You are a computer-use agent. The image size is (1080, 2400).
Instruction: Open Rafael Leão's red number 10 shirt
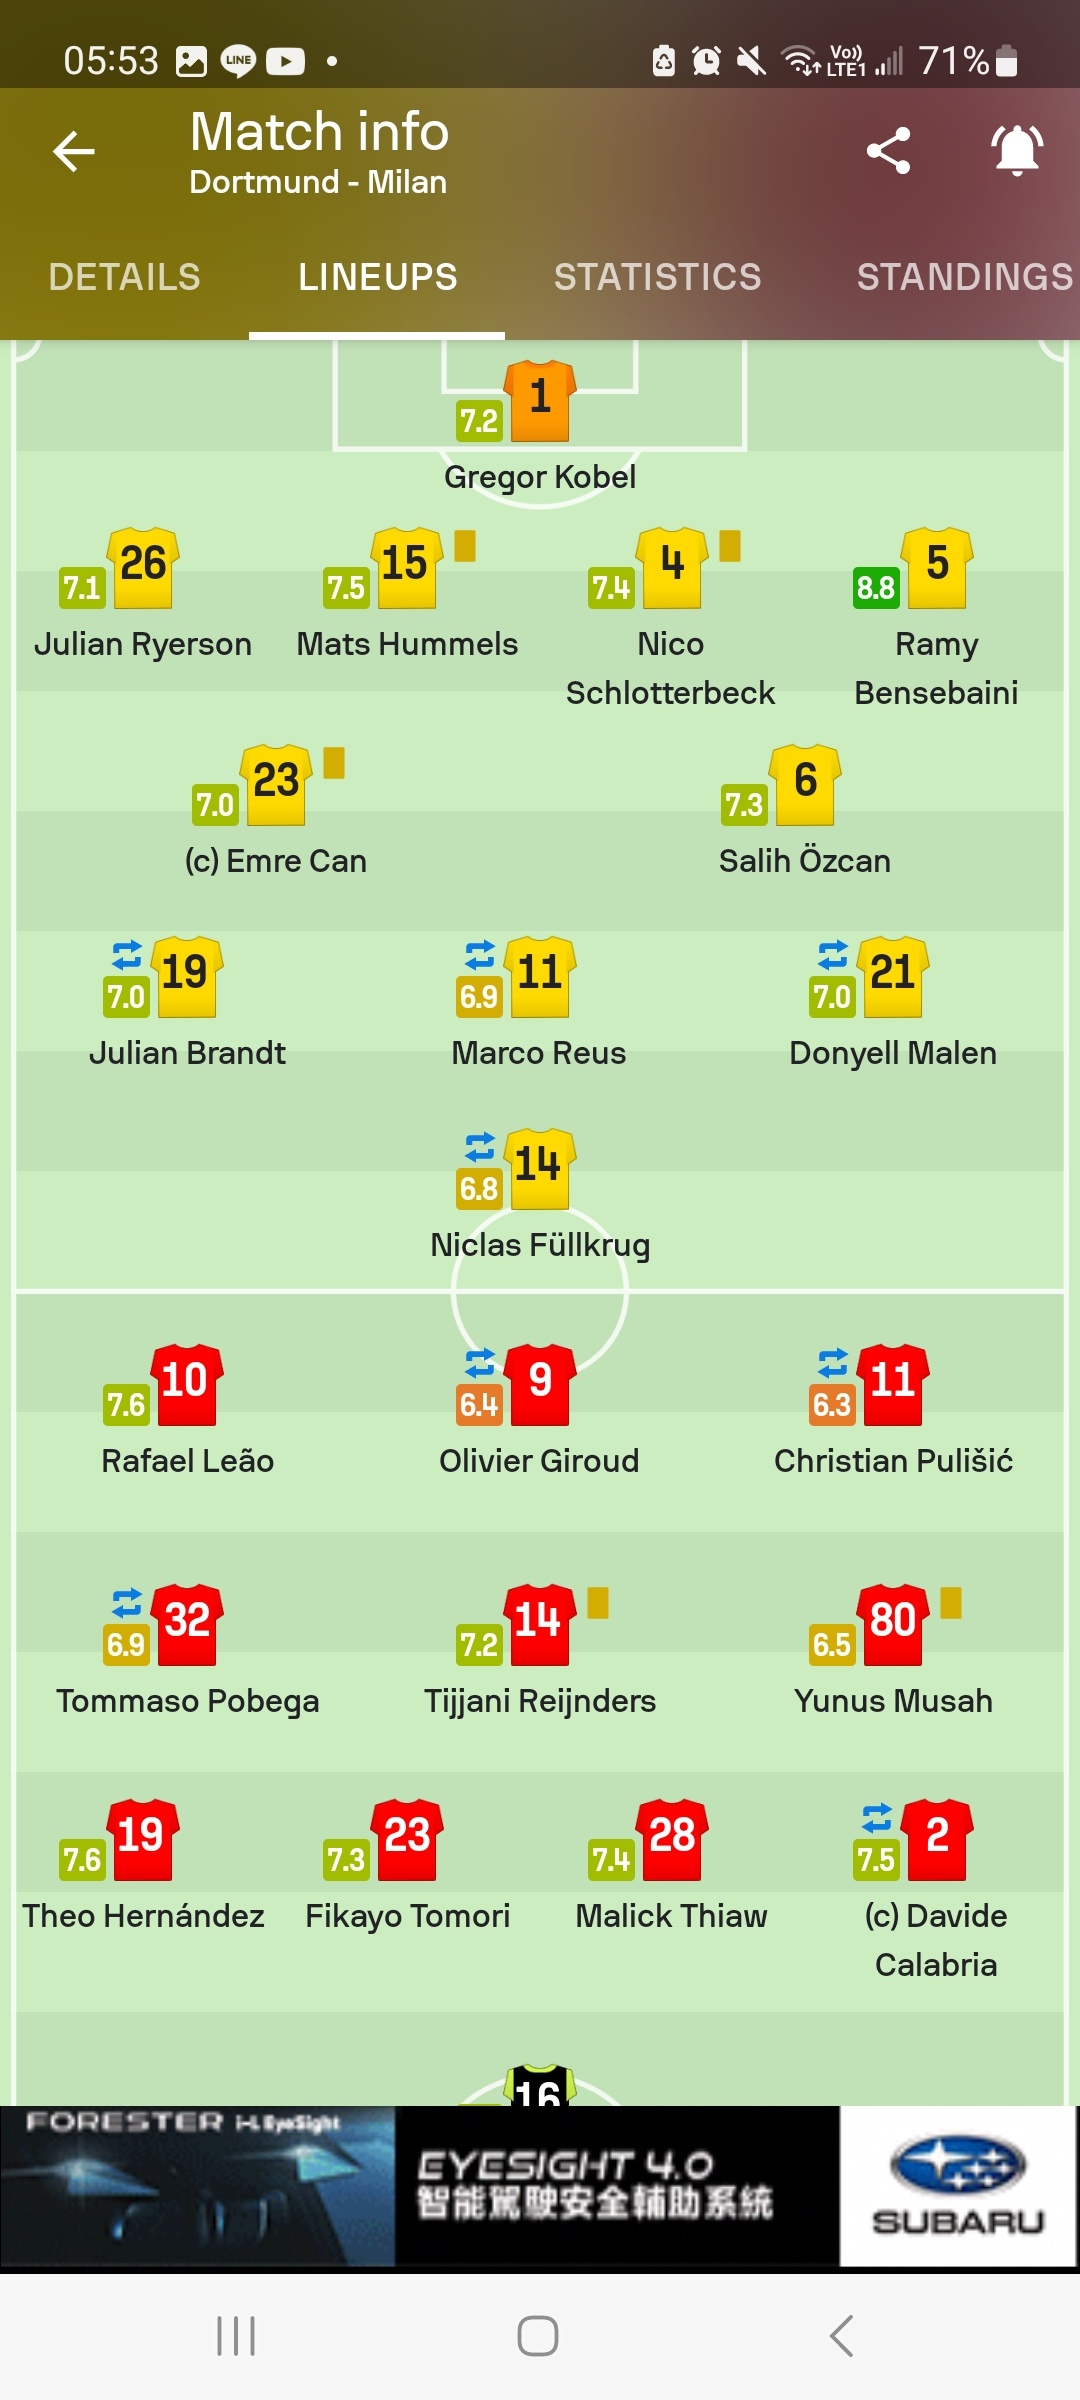[186, 1385]
